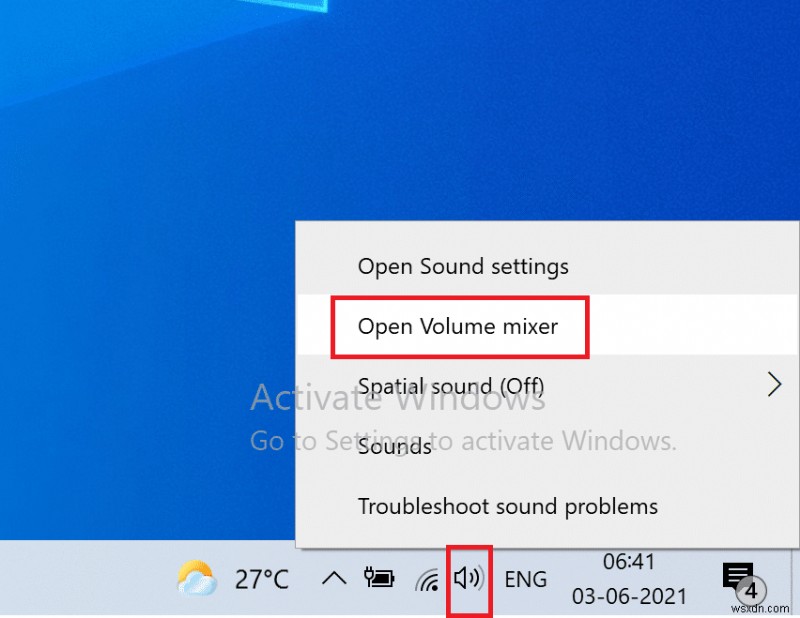Open the ENG input language switcher
800x618 pixels.
pos(526,579)
